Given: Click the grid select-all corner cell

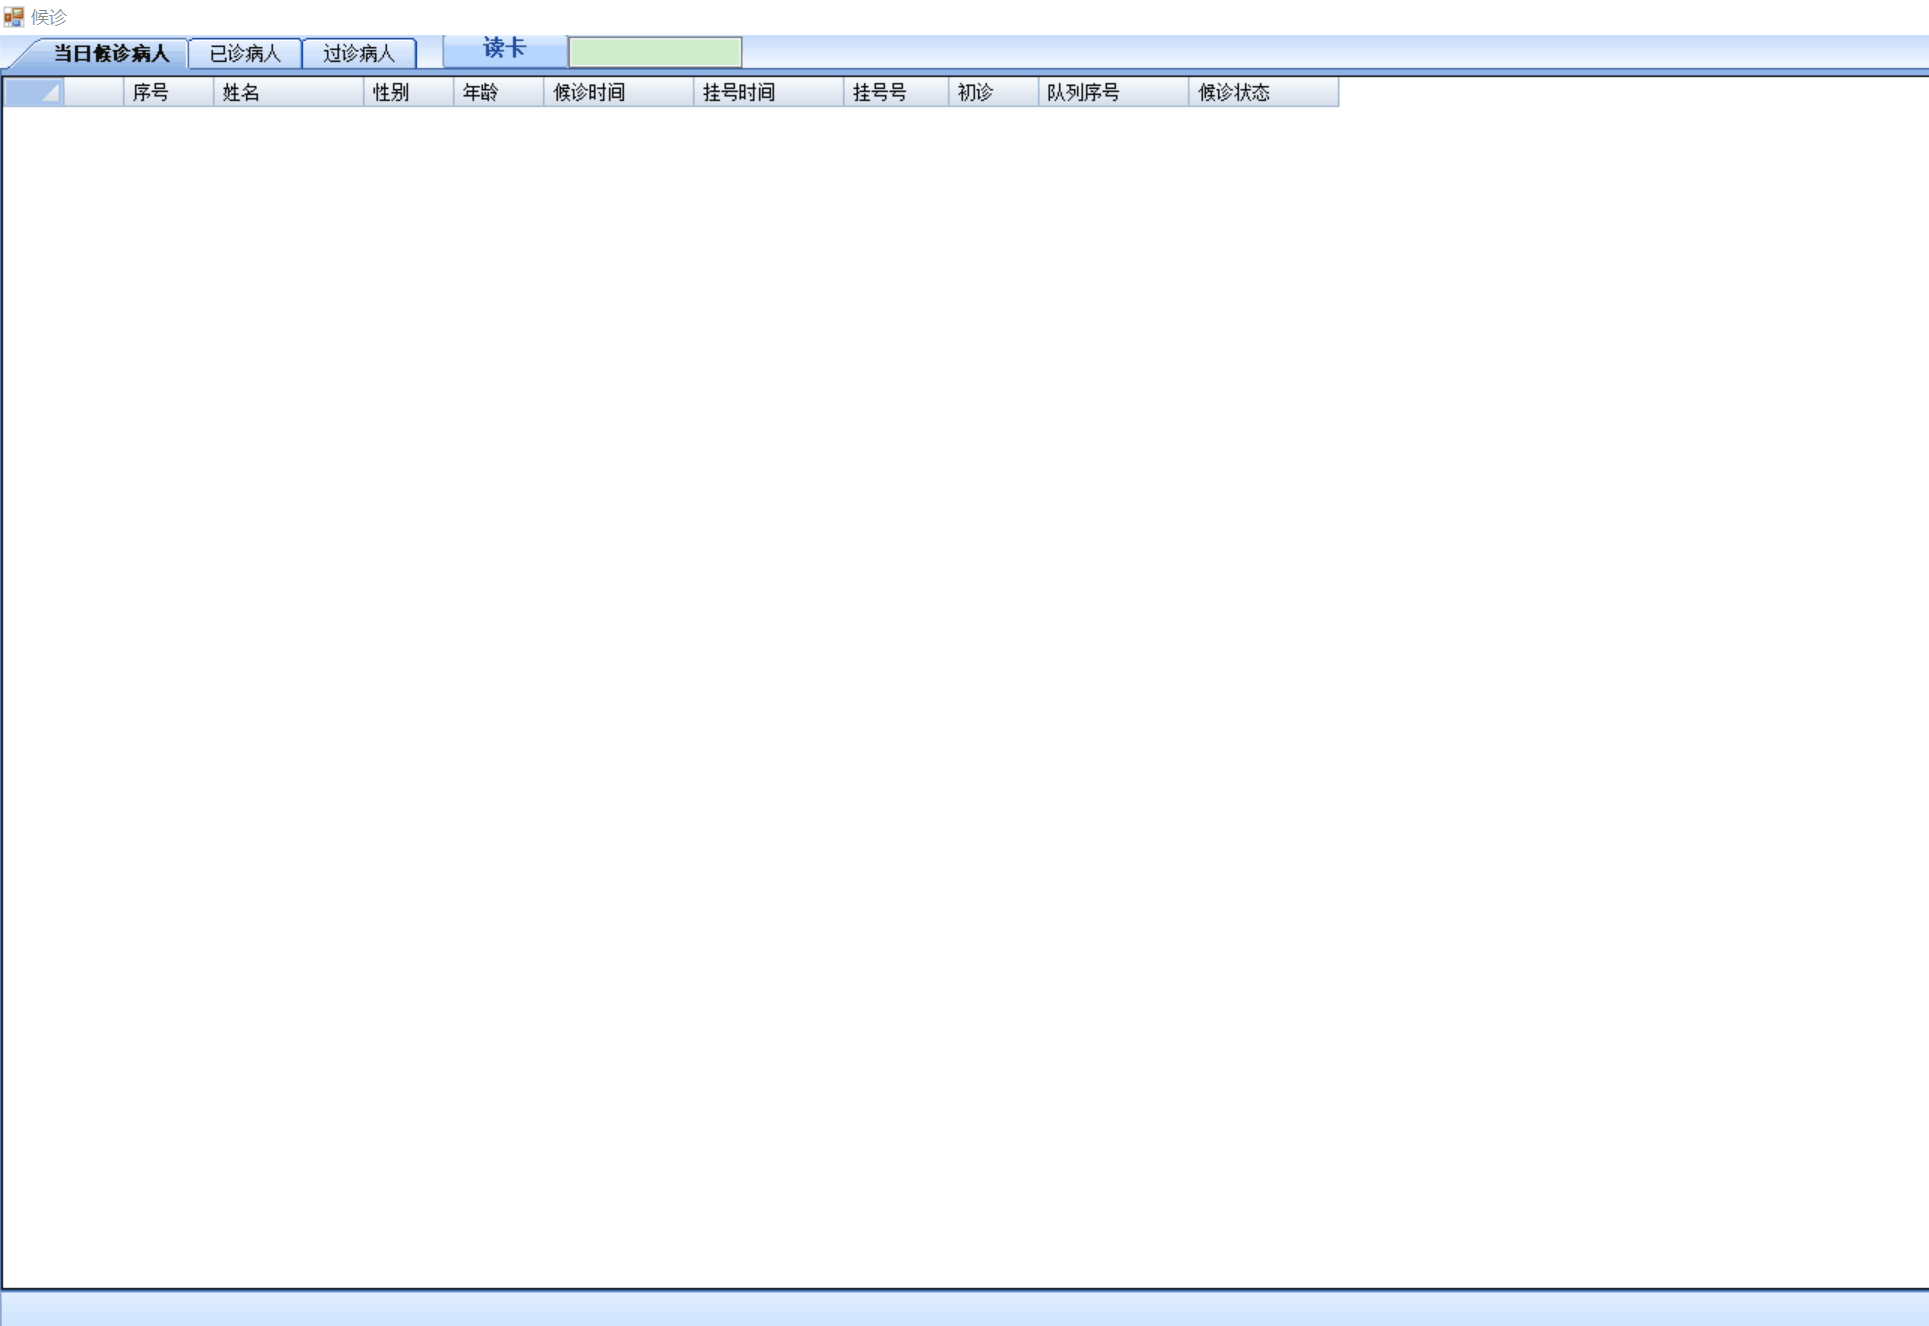Looking at the screenshot, I should pos(34,92).
